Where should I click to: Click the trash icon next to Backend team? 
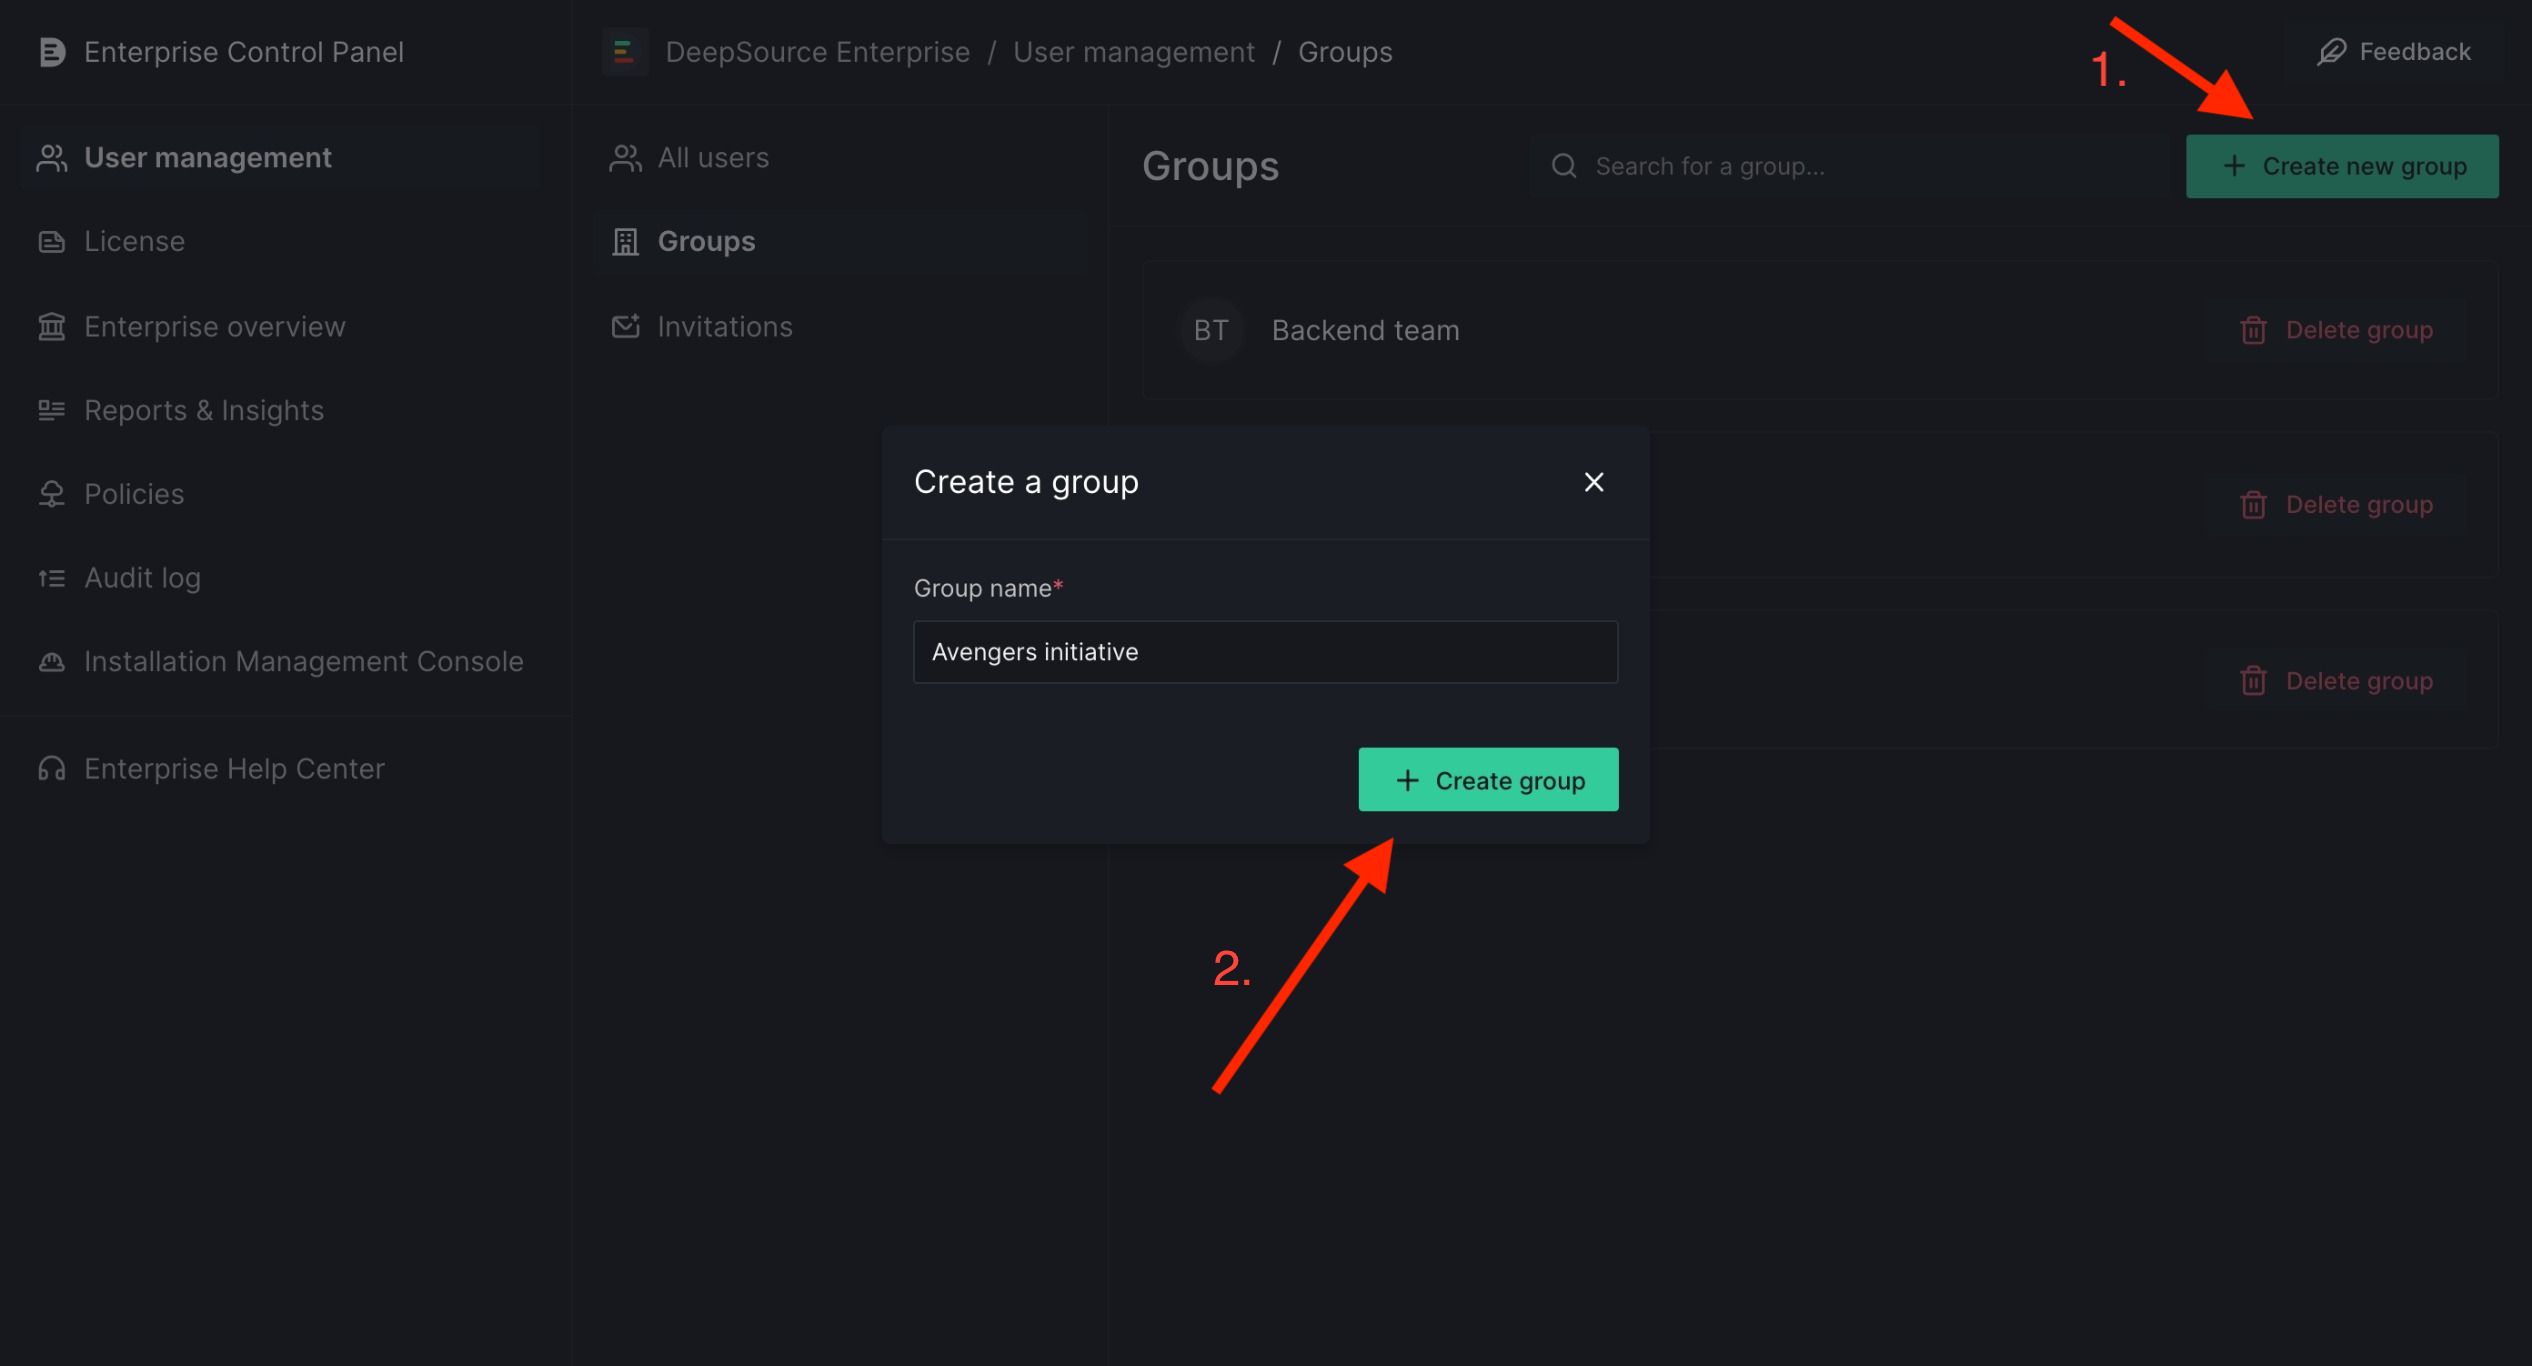click(2253, 330)
